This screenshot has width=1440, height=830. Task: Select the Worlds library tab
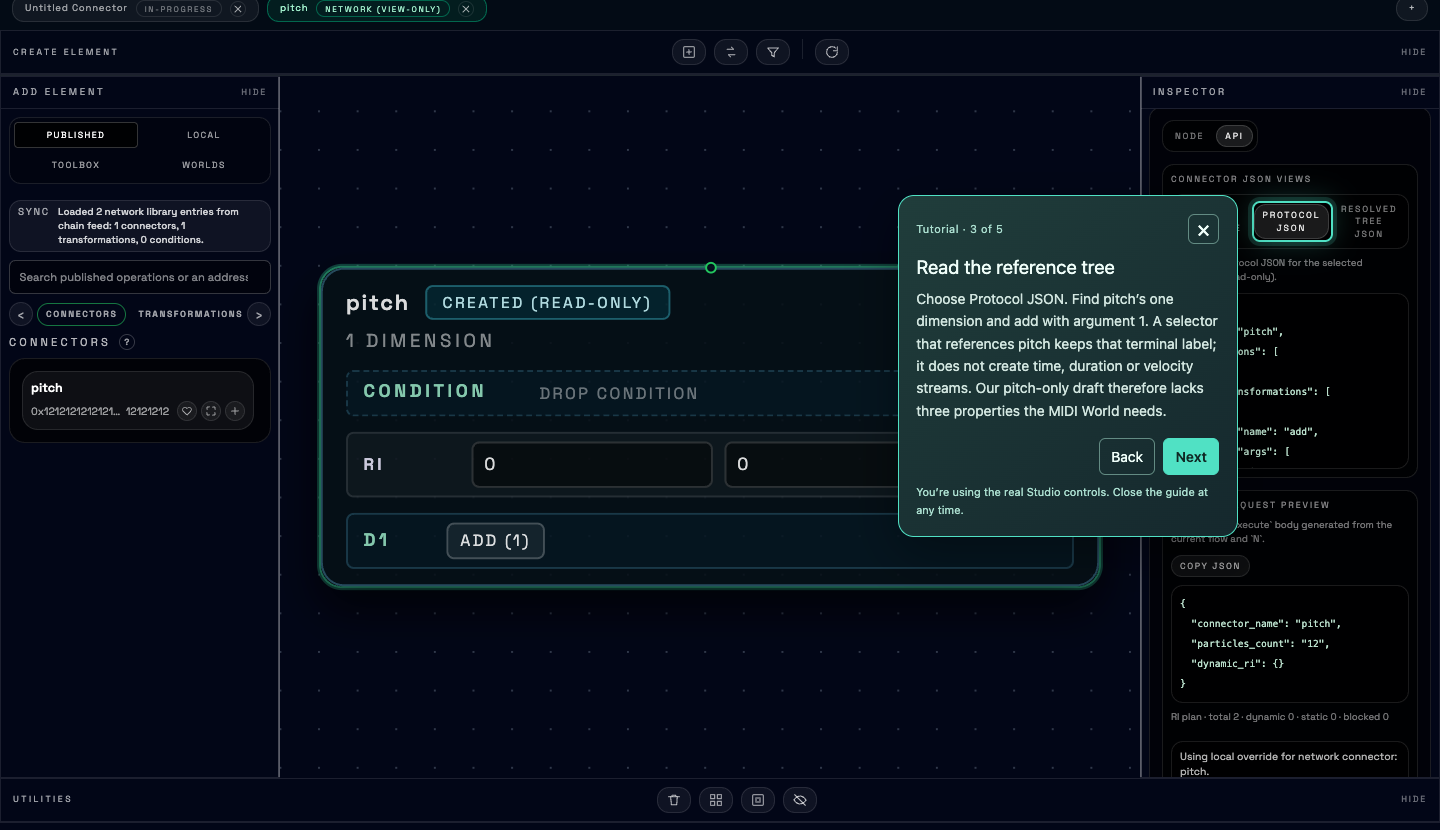tap(203, 165)
